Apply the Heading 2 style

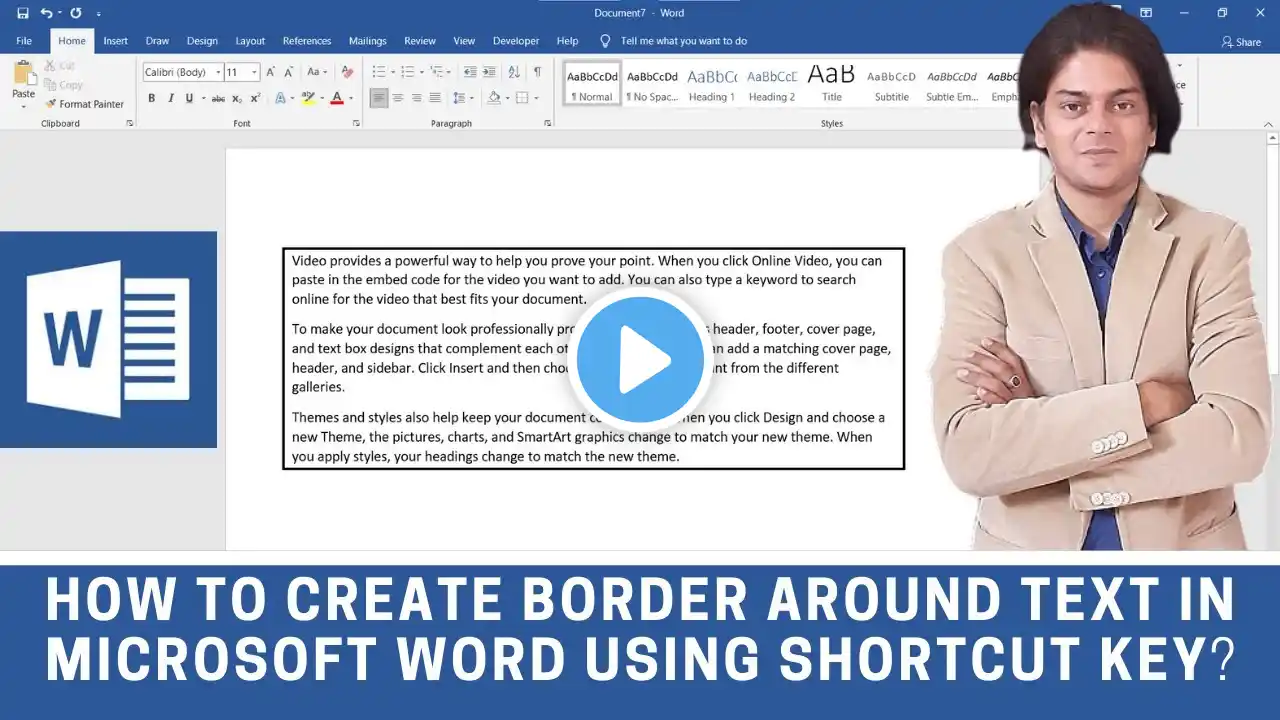point(772,83)
